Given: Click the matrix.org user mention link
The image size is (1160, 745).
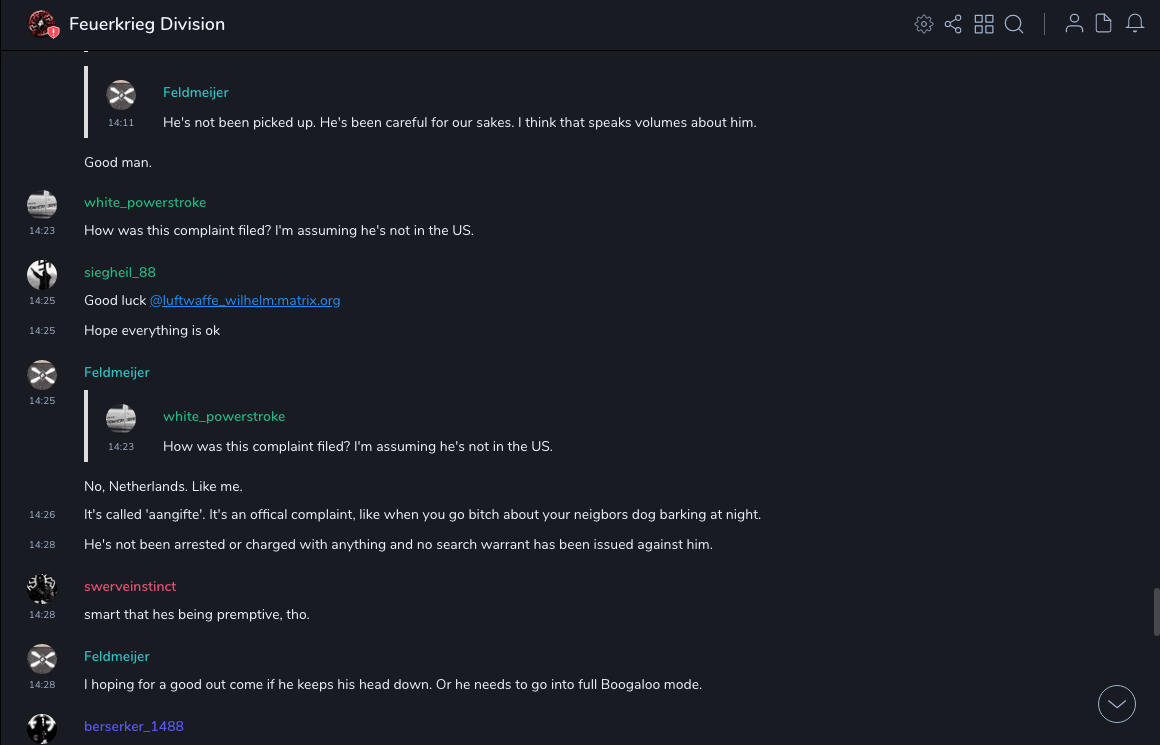Looking at the screenshot, I should coord(245,300).
